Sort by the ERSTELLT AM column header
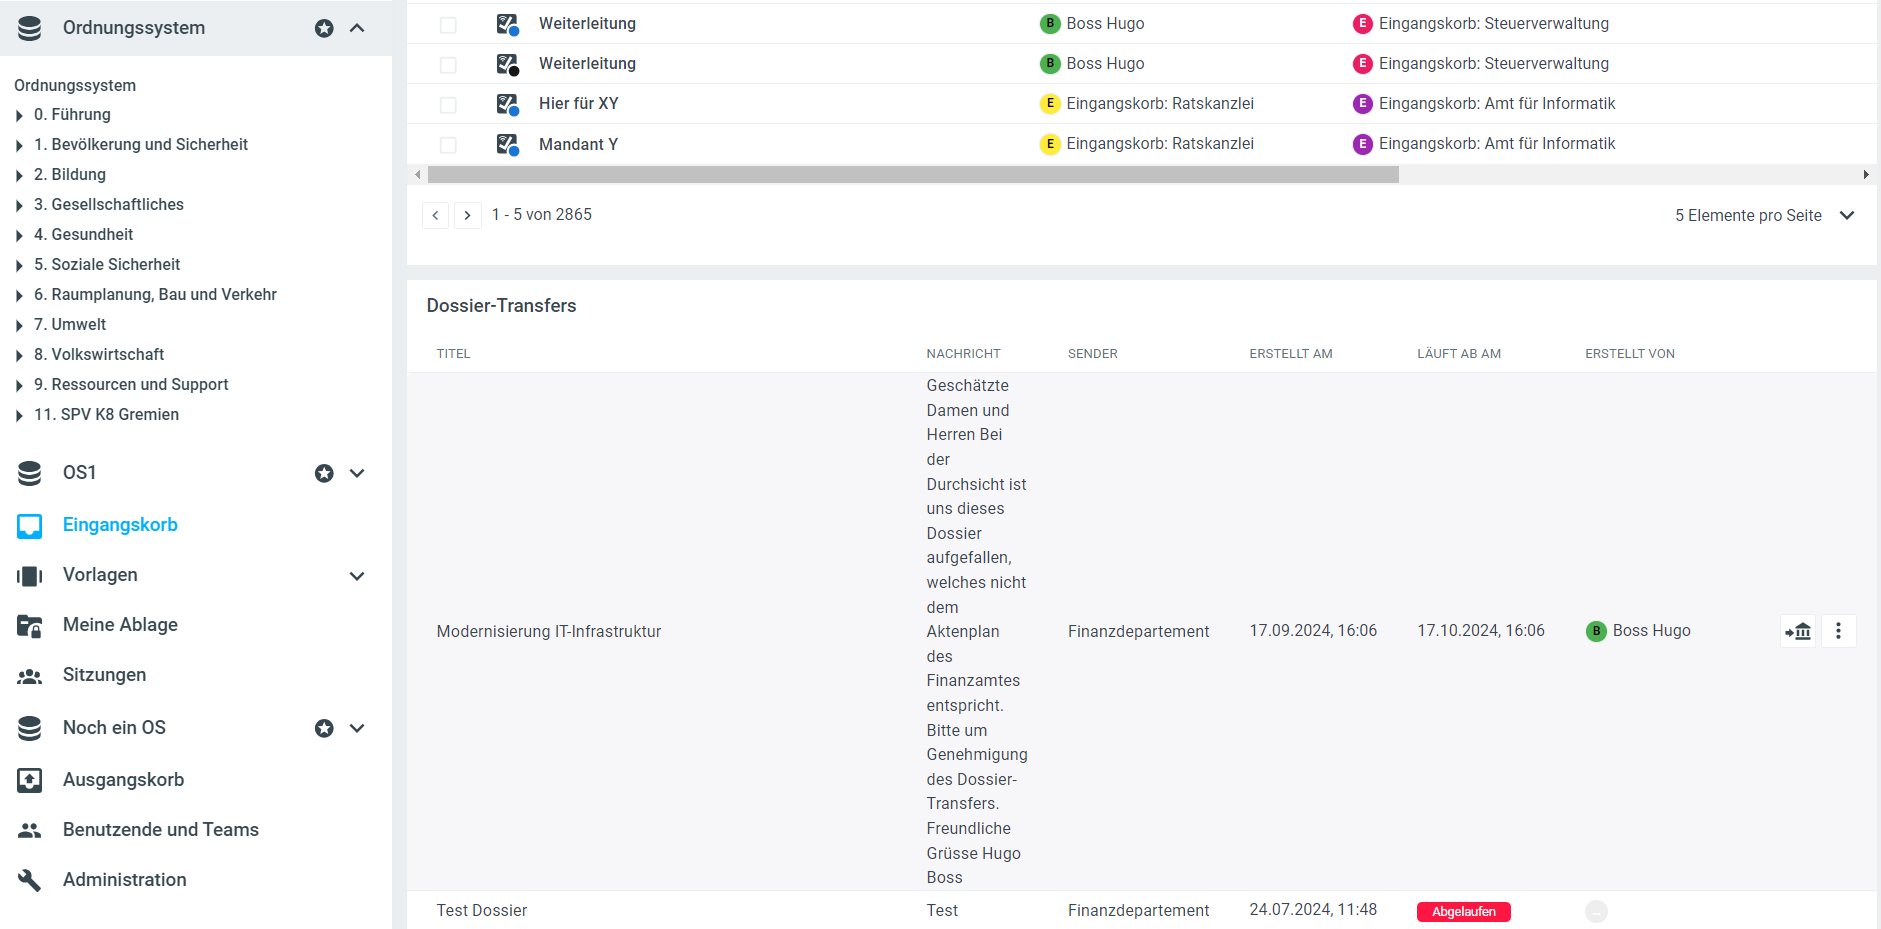The height and width of the screenshot is (929, 1881). [x=1290, y=354]
